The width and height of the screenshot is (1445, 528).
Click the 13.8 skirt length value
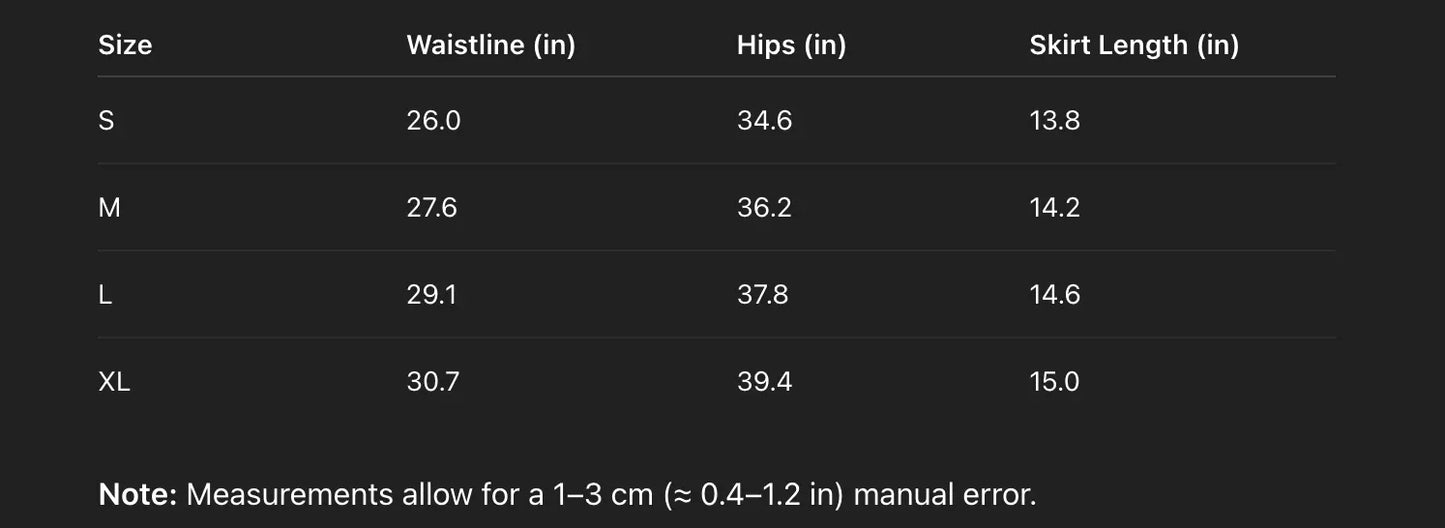(1055, 121)
